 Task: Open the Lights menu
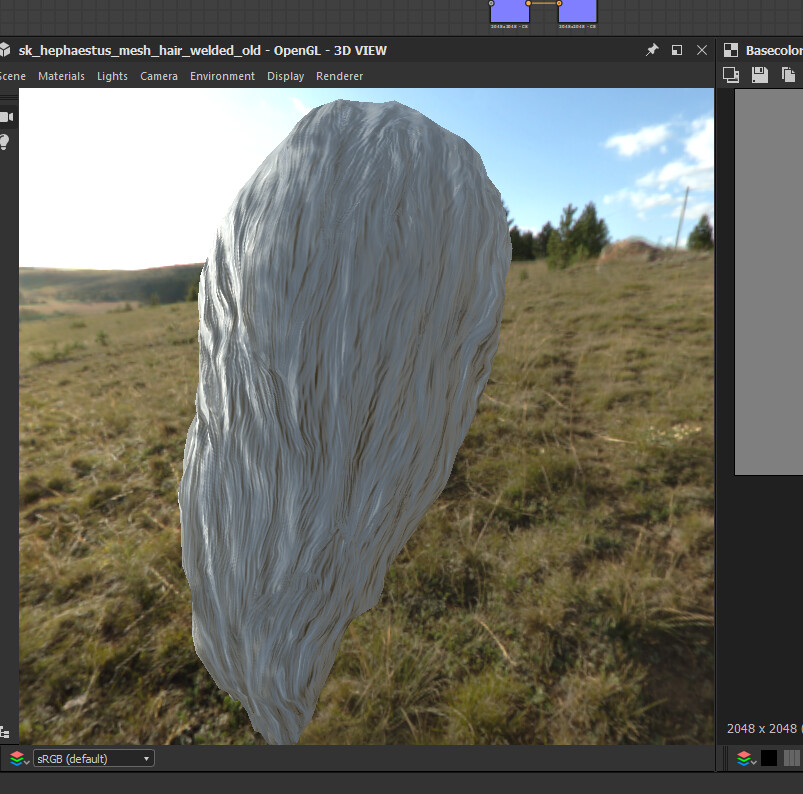[x=112, y=76]
